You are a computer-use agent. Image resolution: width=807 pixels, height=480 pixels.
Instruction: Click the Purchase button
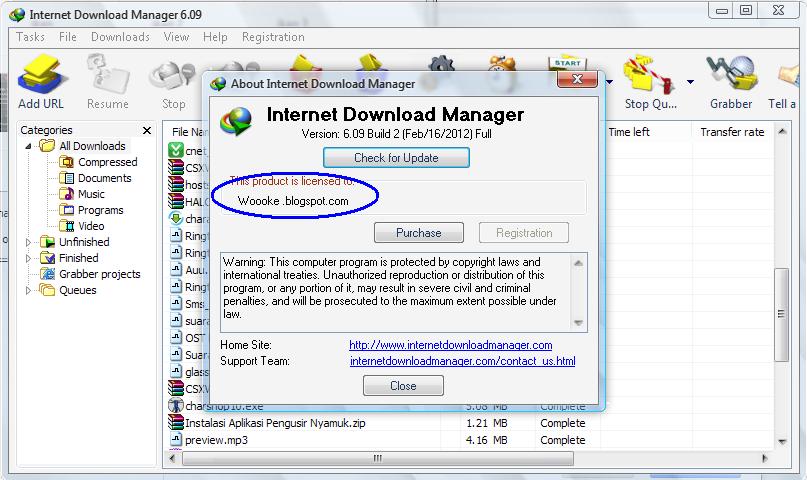click(x=418, y=233)
